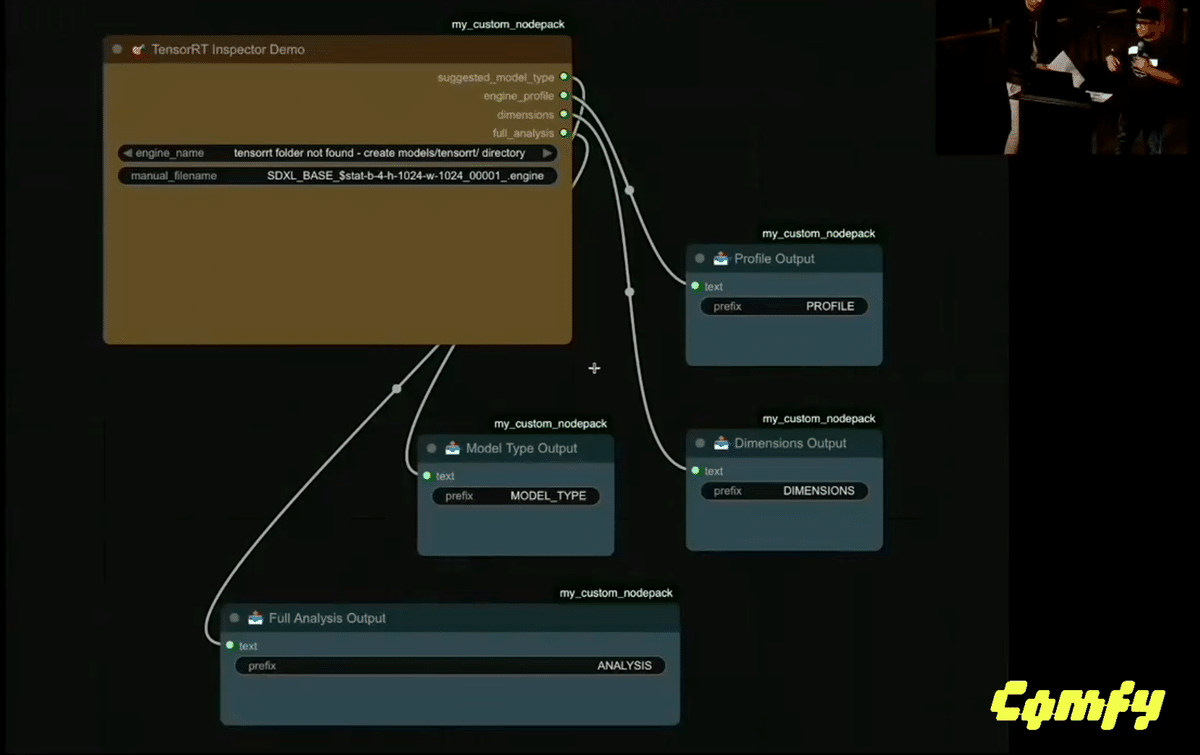The width and height of the screenshot is (1200, 755).
Task: Click the engine_profile output socket
Action: 564,96
